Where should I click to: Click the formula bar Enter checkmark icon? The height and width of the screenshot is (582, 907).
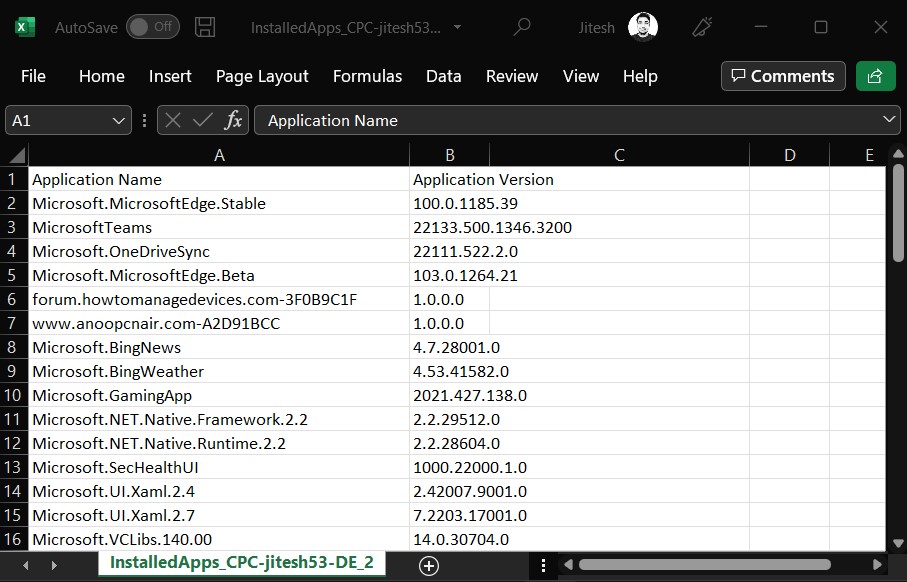coord(202,120)
